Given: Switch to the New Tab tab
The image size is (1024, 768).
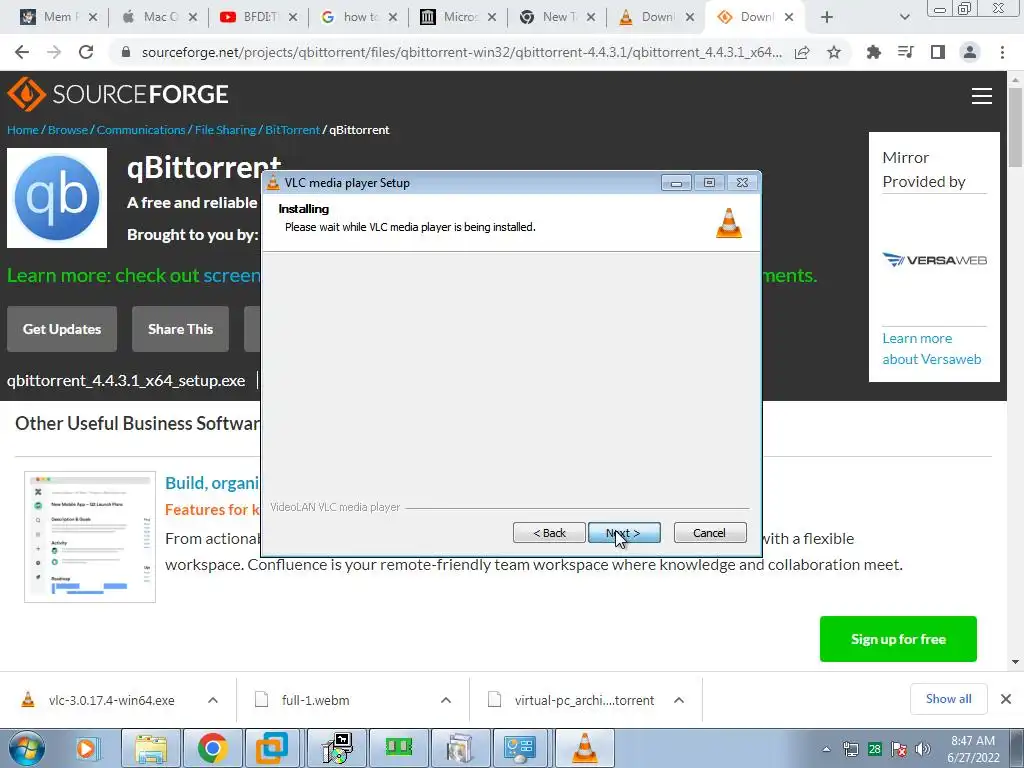Looking at the screenshot, I should click(559, 17).
